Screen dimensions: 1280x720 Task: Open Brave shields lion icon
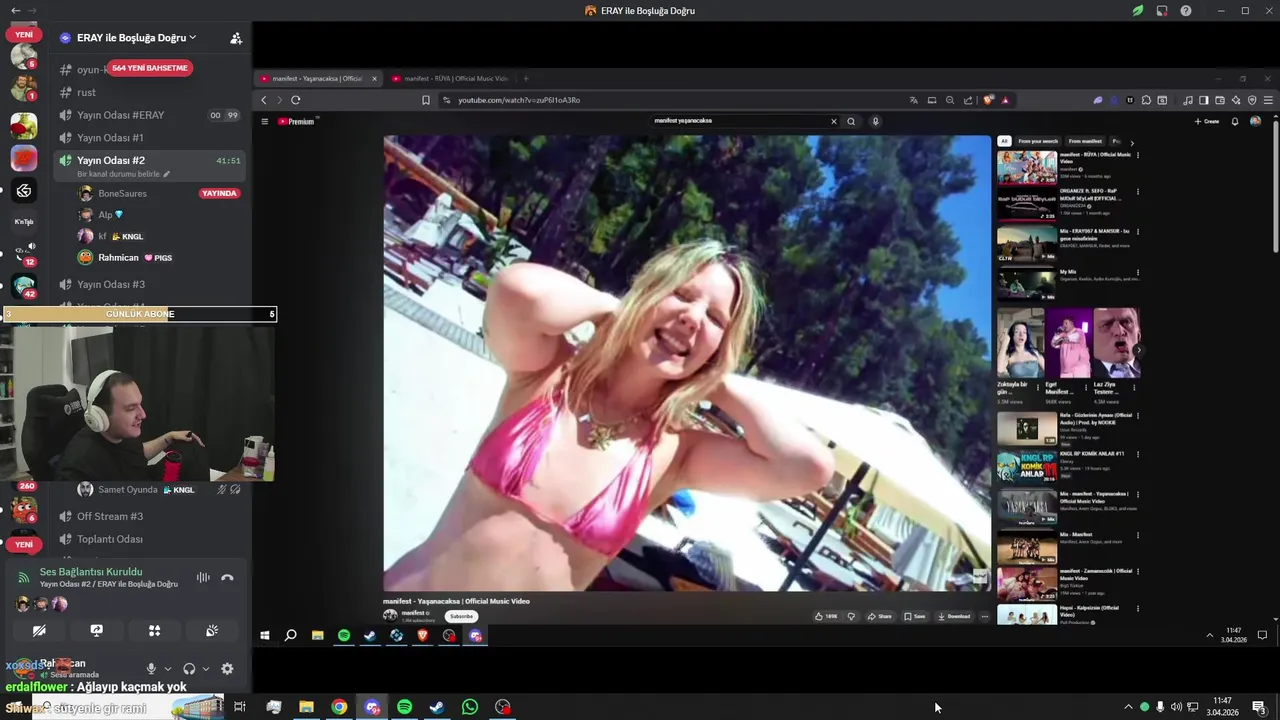pyautogui.click(x=989, y=100)
